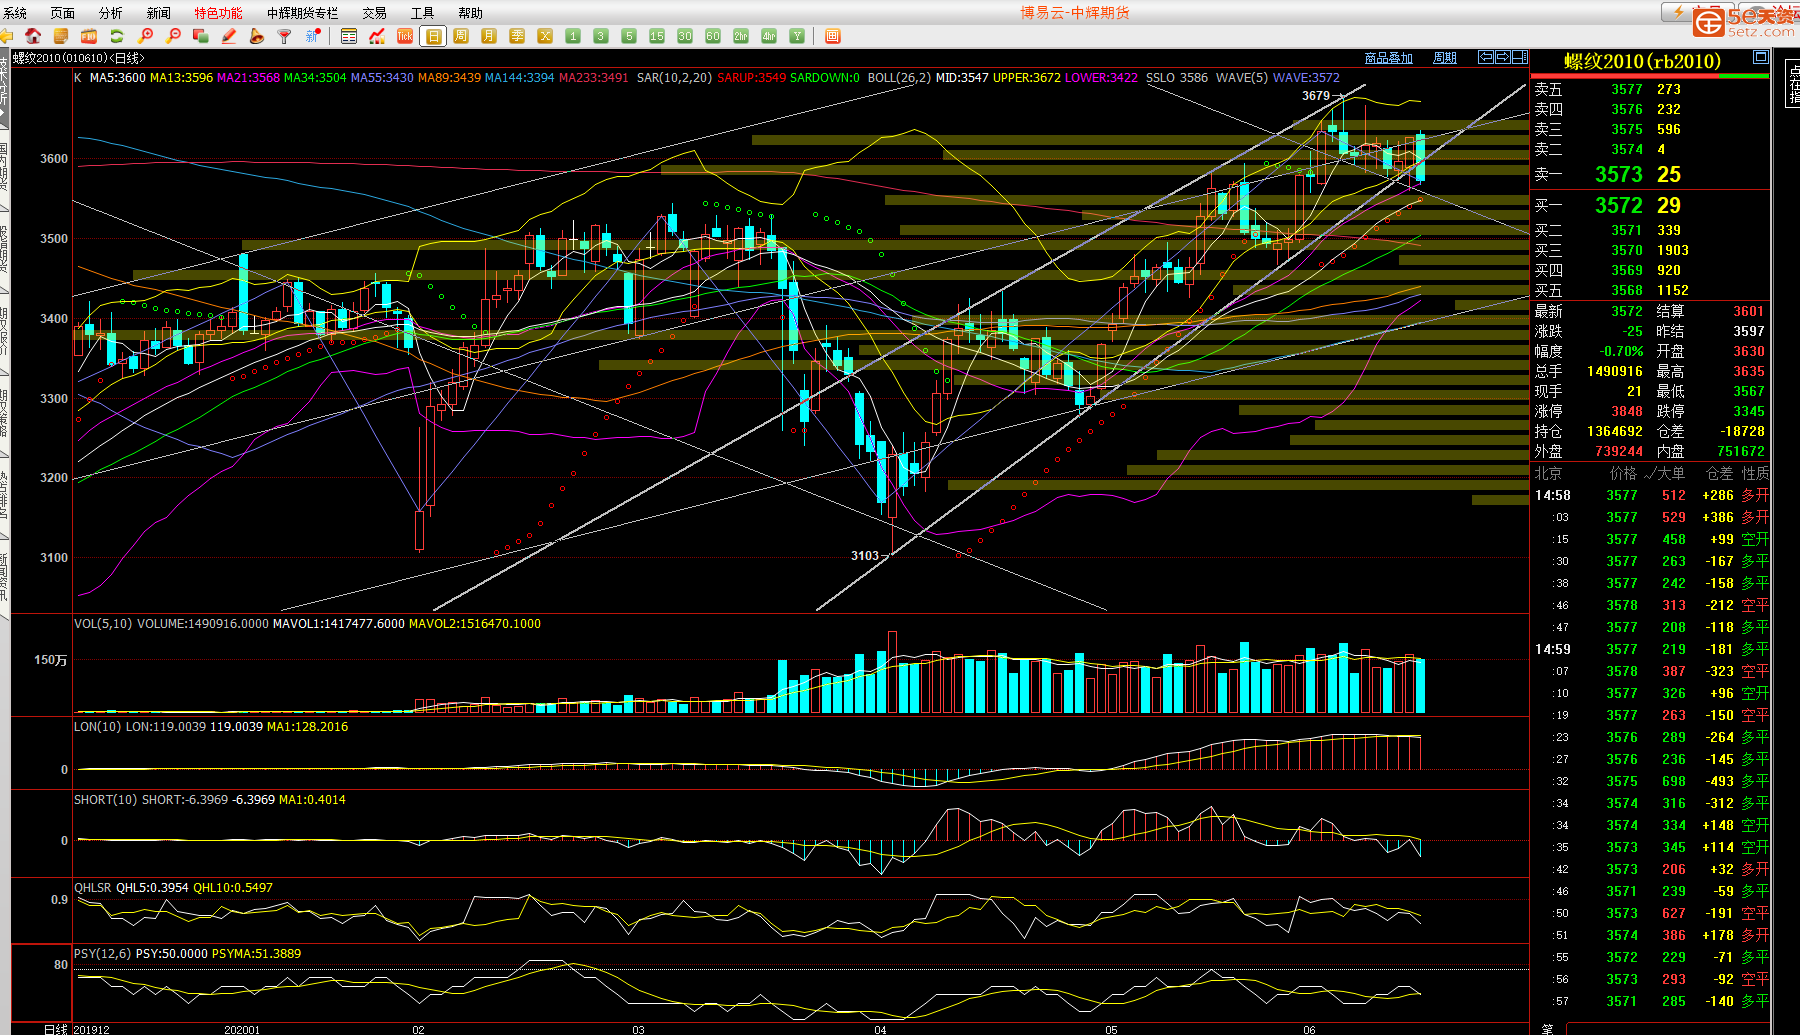The image size is (1800, 1035).
Task: Switch to 3 minute period
Action: tap(601, 36)
